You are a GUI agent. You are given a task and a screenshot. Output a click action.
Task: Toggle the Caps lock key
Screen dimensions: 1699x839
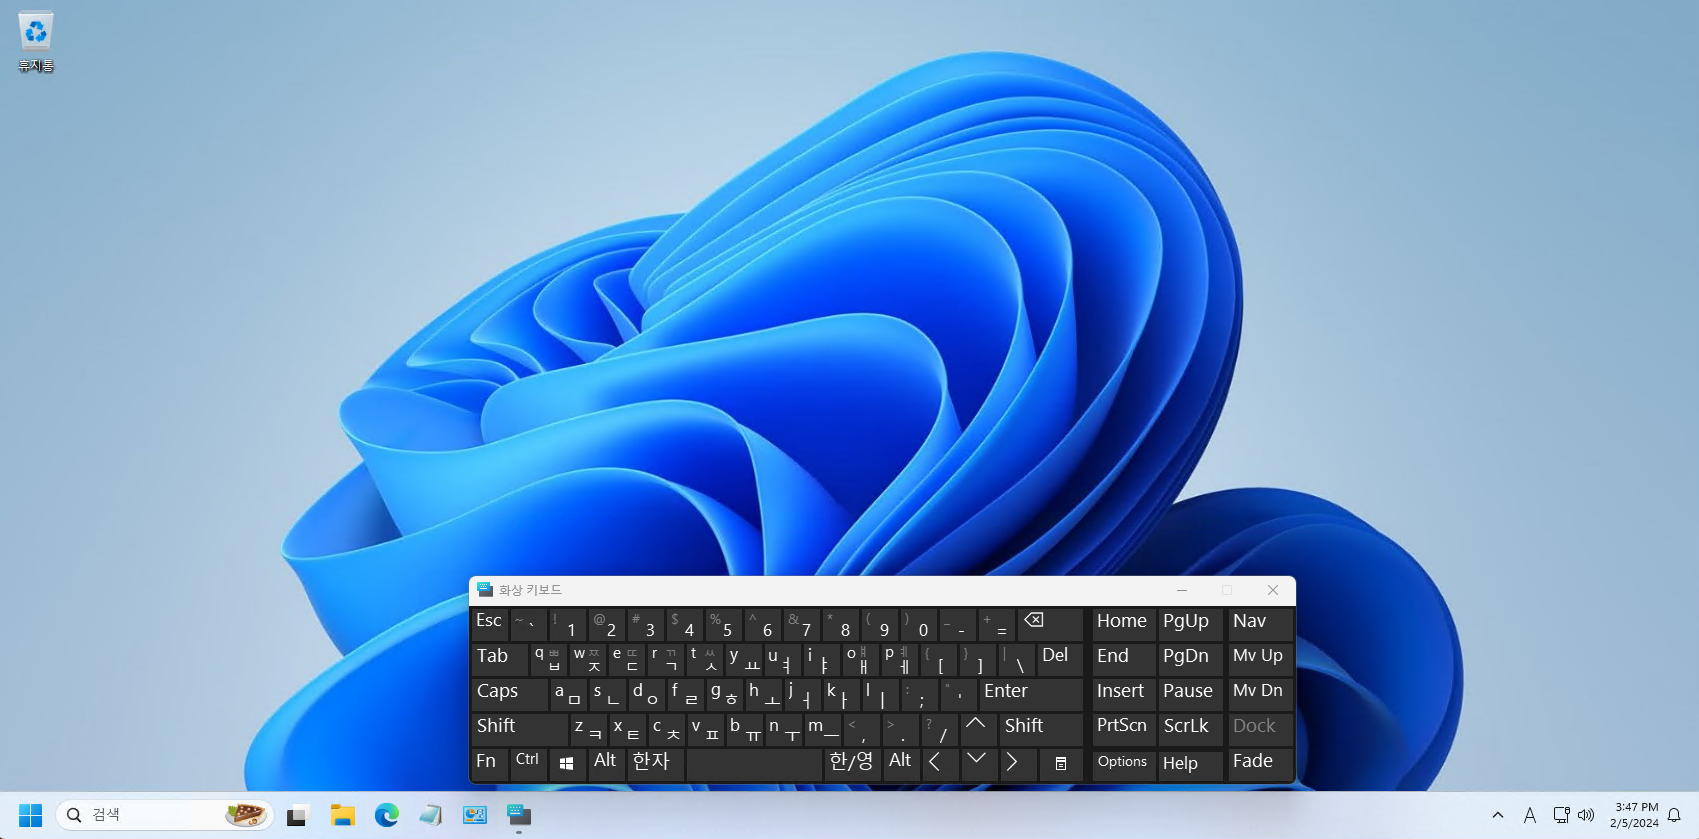click(509, 694)
